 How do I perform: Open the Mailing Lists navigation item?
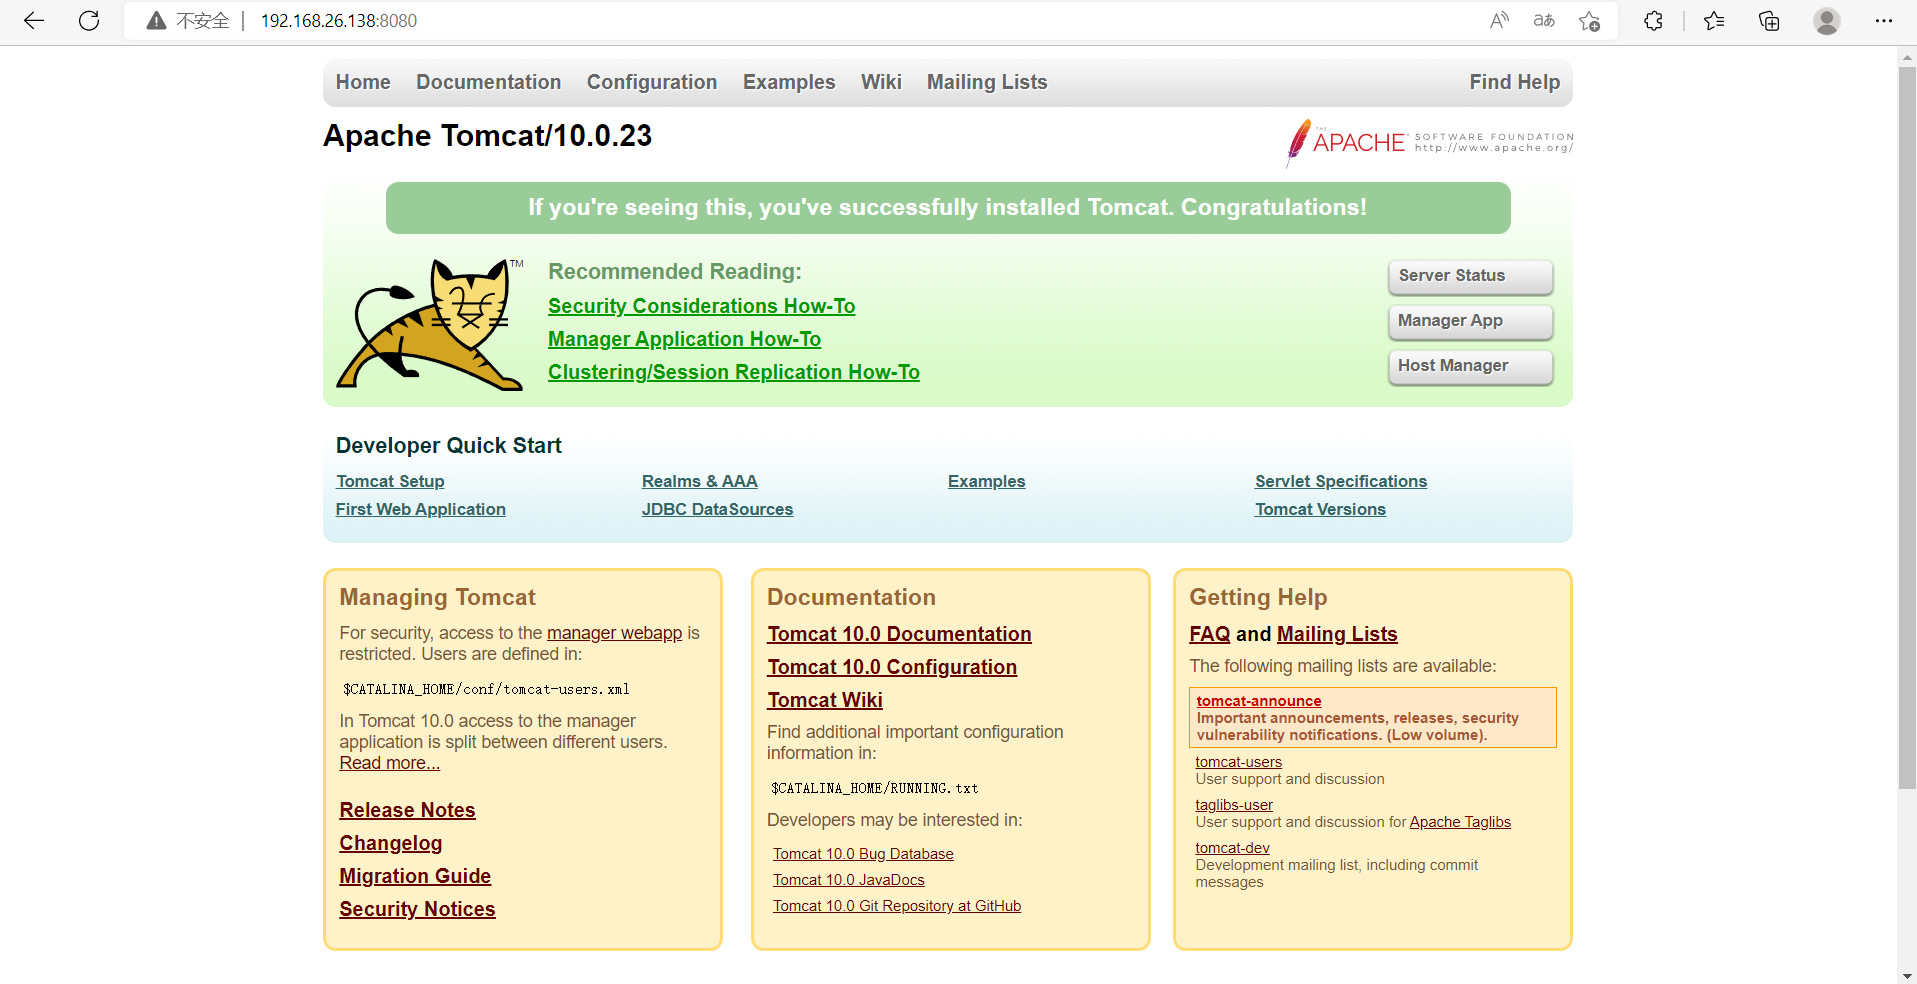(x=987, y=82)
